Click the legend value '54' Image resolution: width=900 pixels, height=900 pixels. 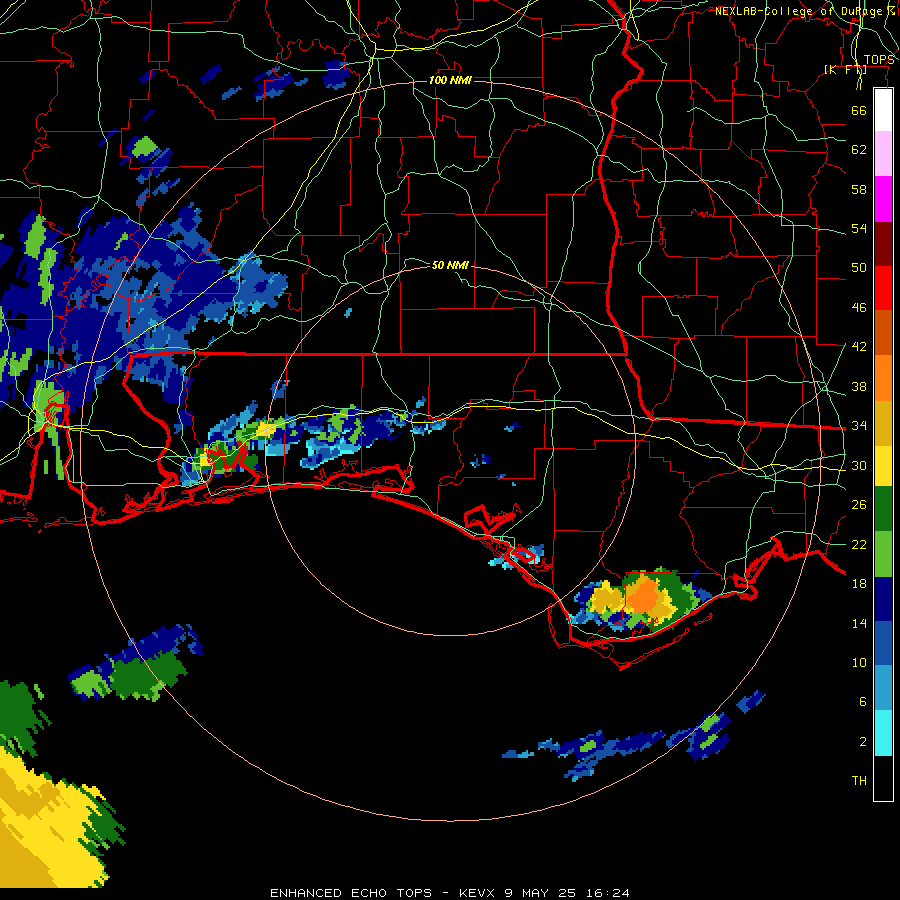(859, 228)
